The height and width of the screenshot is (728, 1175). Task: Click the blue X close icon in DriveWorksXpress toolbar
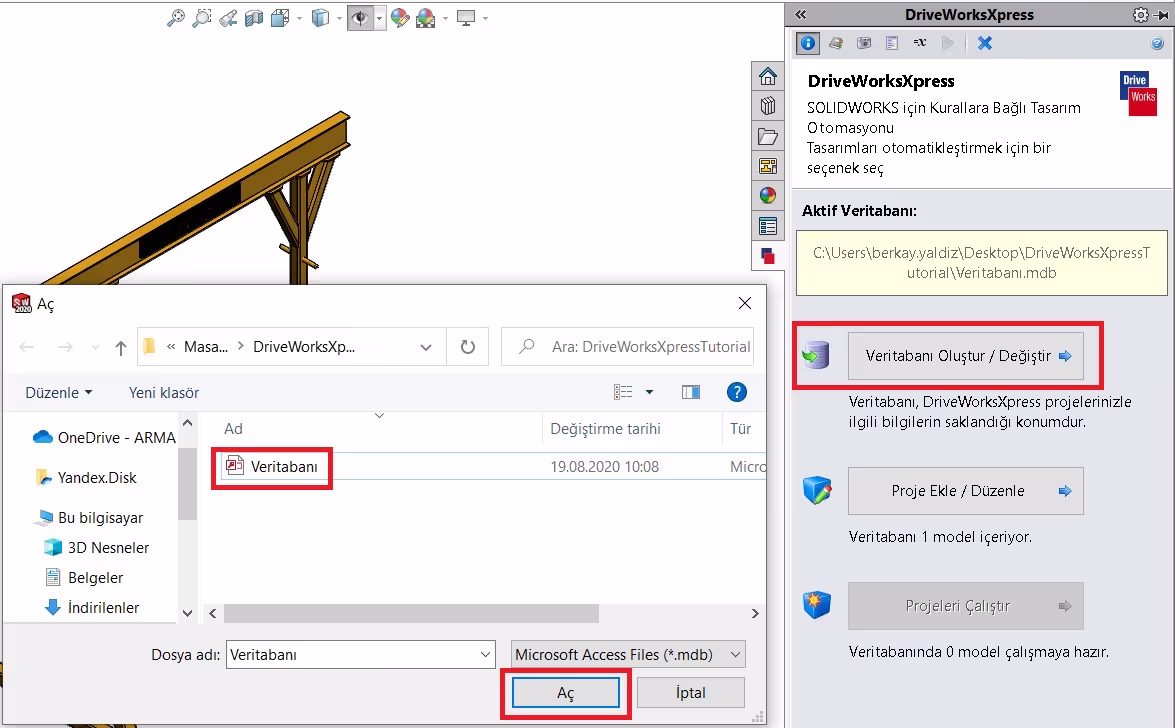point(985,43)
